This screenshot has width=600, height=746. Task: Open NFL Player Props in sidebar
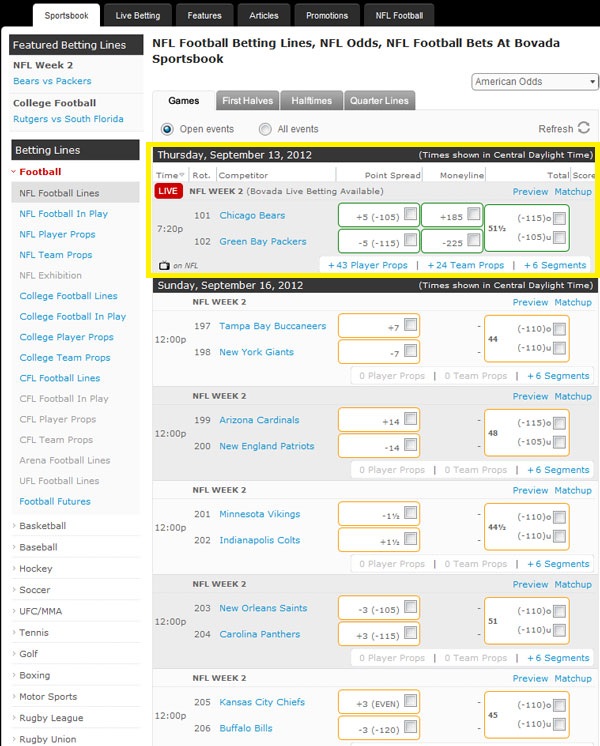point(57,234)
